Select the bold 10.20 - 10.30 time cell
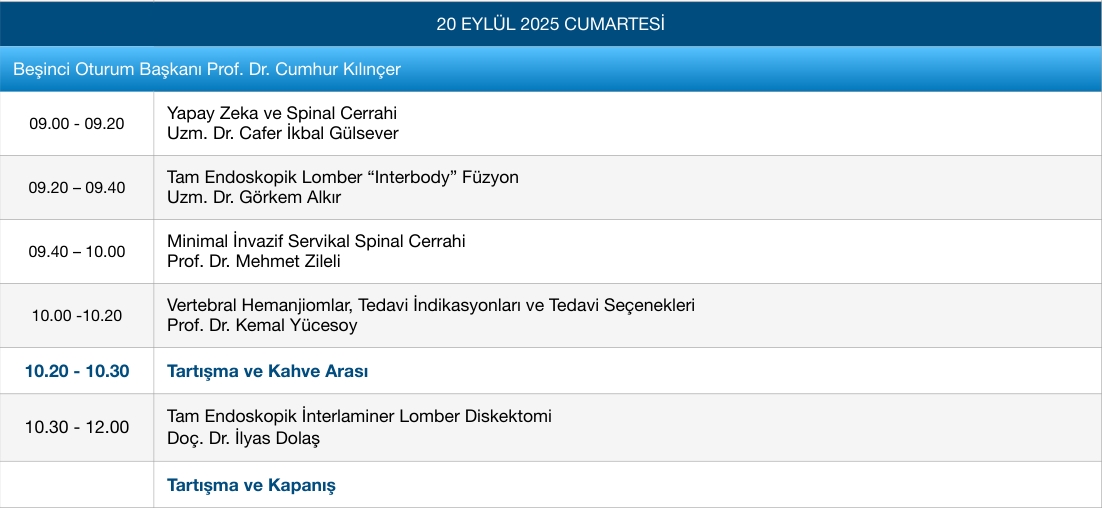This screenshot has height=508, width=1102. (77, 371)
